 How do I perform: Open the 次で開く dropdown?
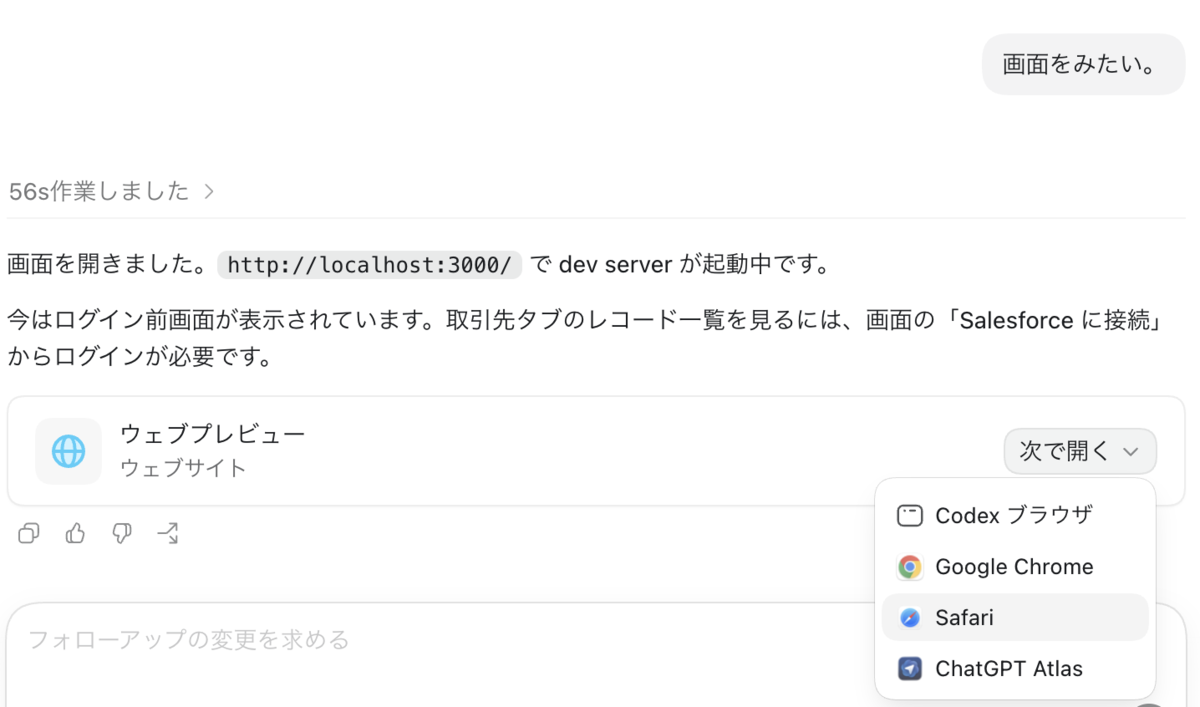(1080, 451)
